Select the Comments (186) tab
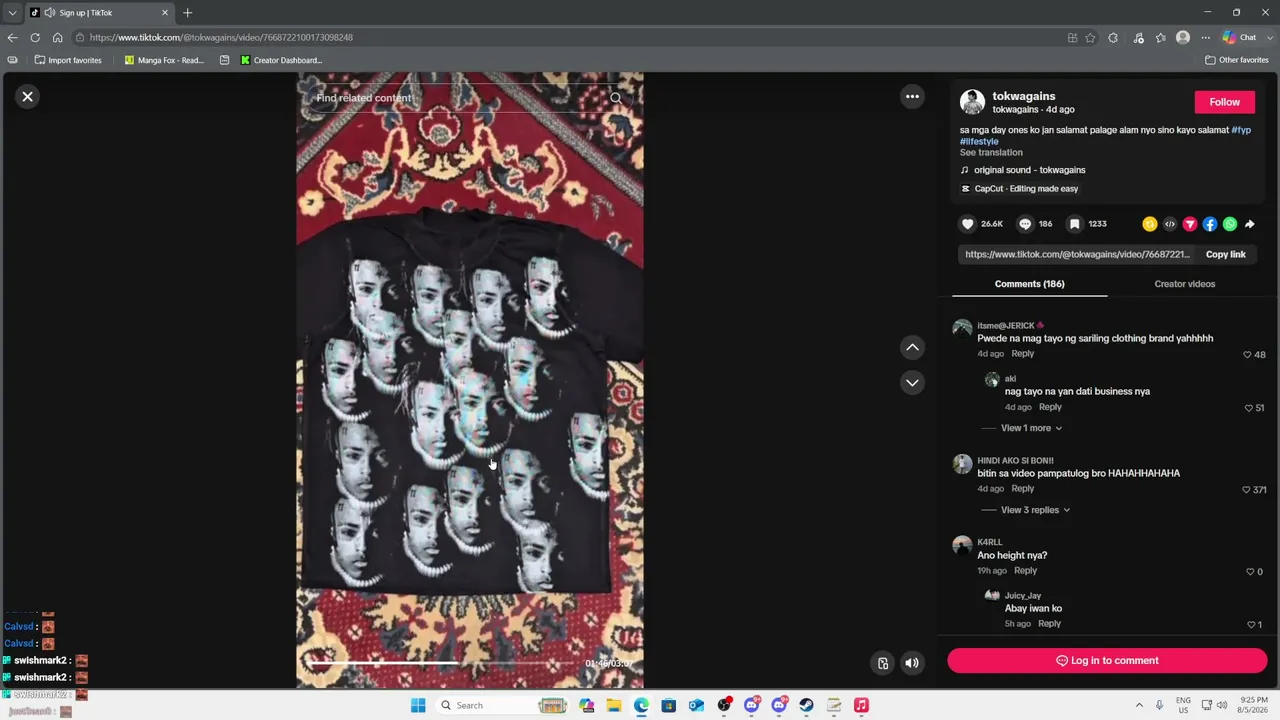The width and height of the screenshot is (1280, 720). 1030,284
